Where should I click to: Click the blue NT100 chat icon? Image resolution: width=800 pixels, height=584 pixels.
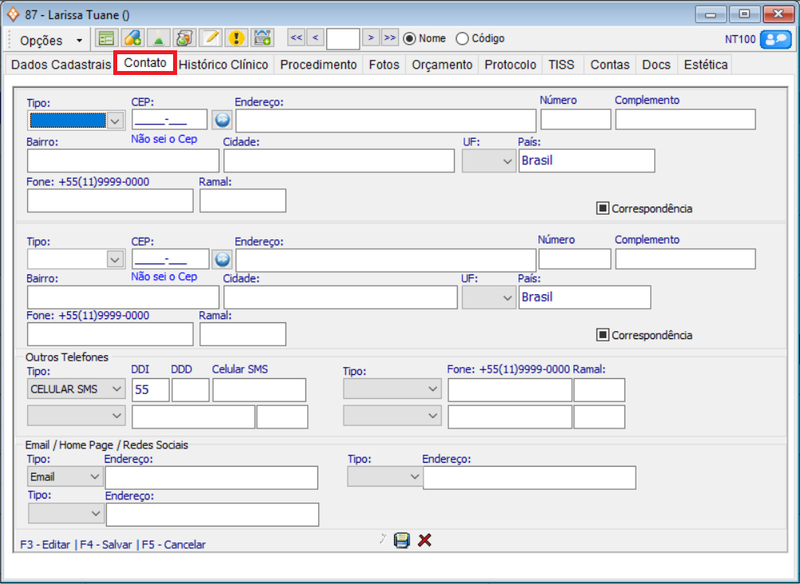[x=775, y=39]
